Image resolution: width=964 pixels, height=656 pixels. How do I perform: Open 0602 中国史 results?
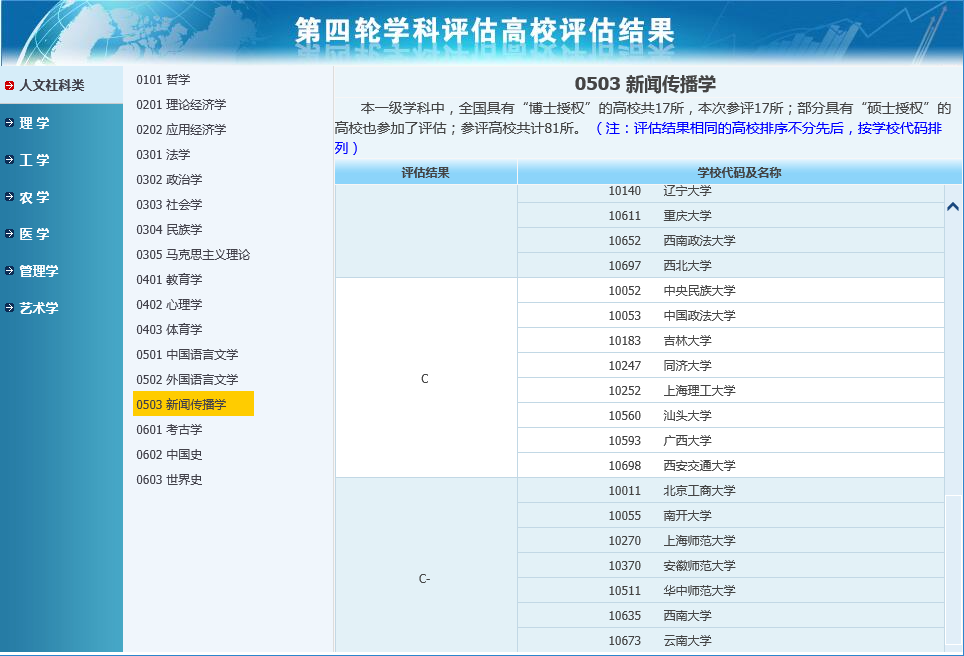[169, 454]
